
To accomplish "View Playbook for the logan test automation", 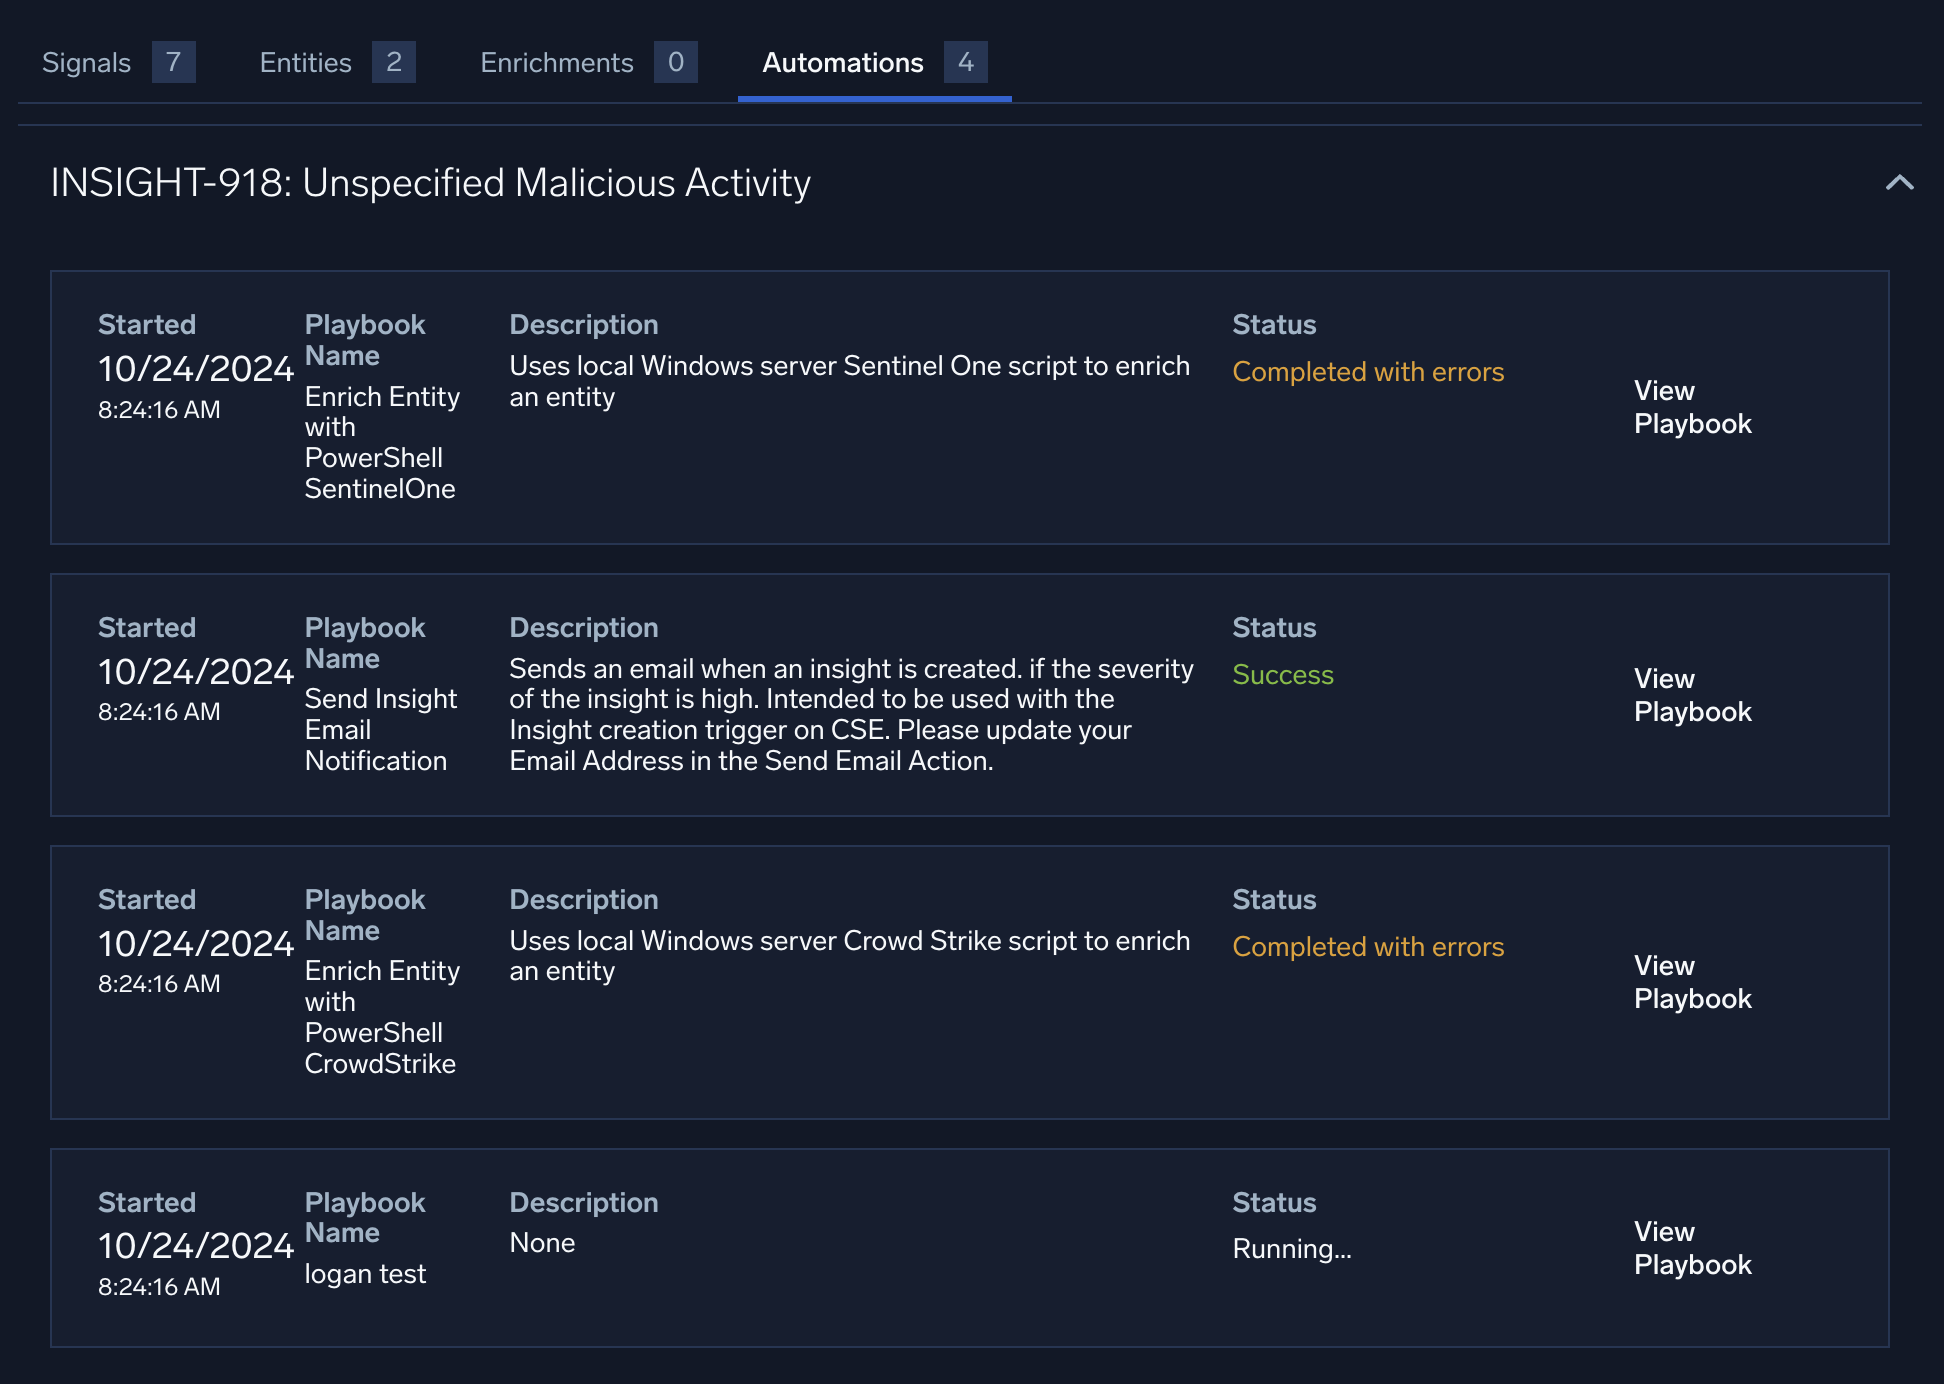I will (x=1692, y=1248).
